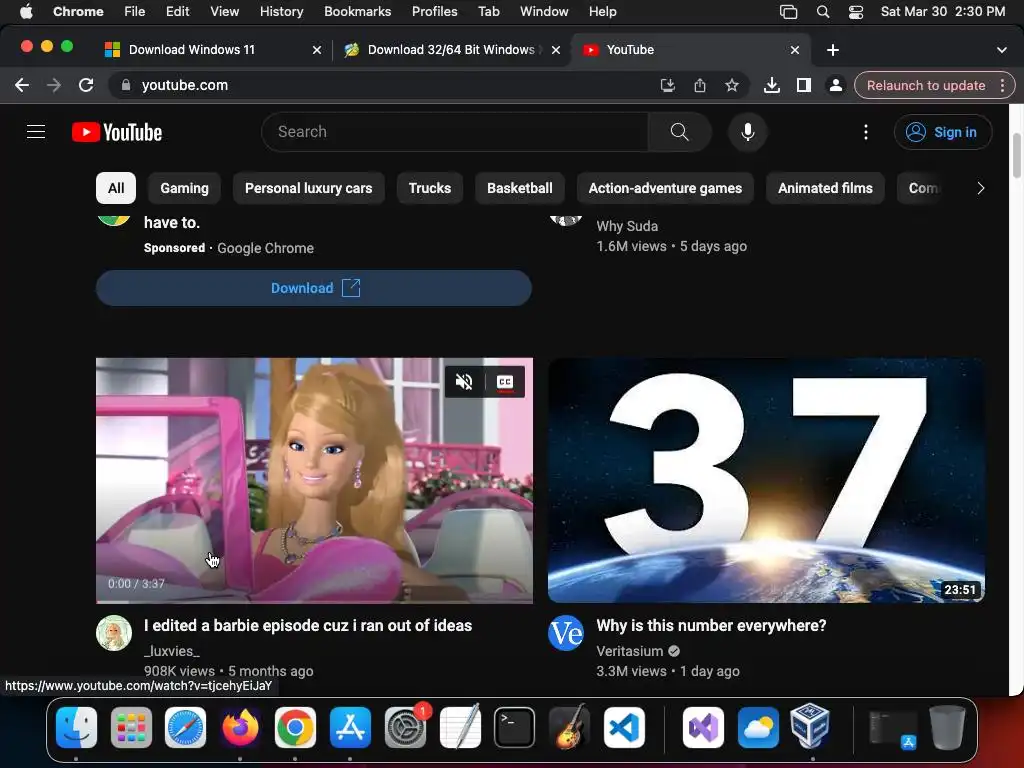The width and height of the screenshot is (1024, 768).
Task: Open macOS Control Center icon
Action: pyautogui.click(x=856, y=12)
